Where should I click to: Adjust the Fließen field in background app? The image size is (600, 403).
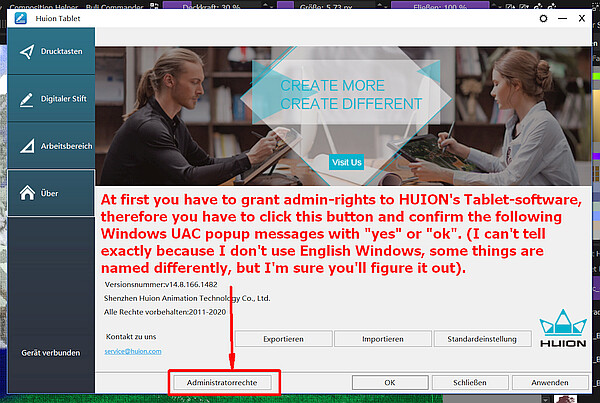pos(440,5)
